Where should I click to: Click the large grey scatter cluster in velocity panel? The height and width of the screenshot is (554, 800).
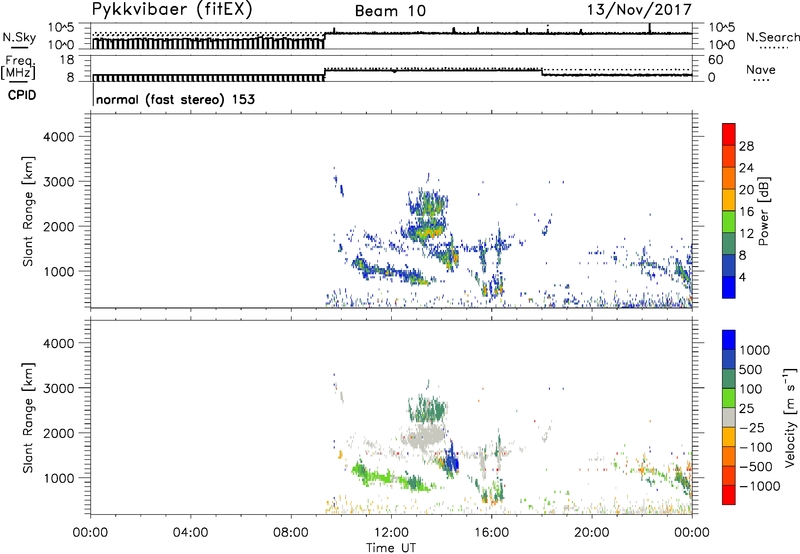click(x=424, y=437)
